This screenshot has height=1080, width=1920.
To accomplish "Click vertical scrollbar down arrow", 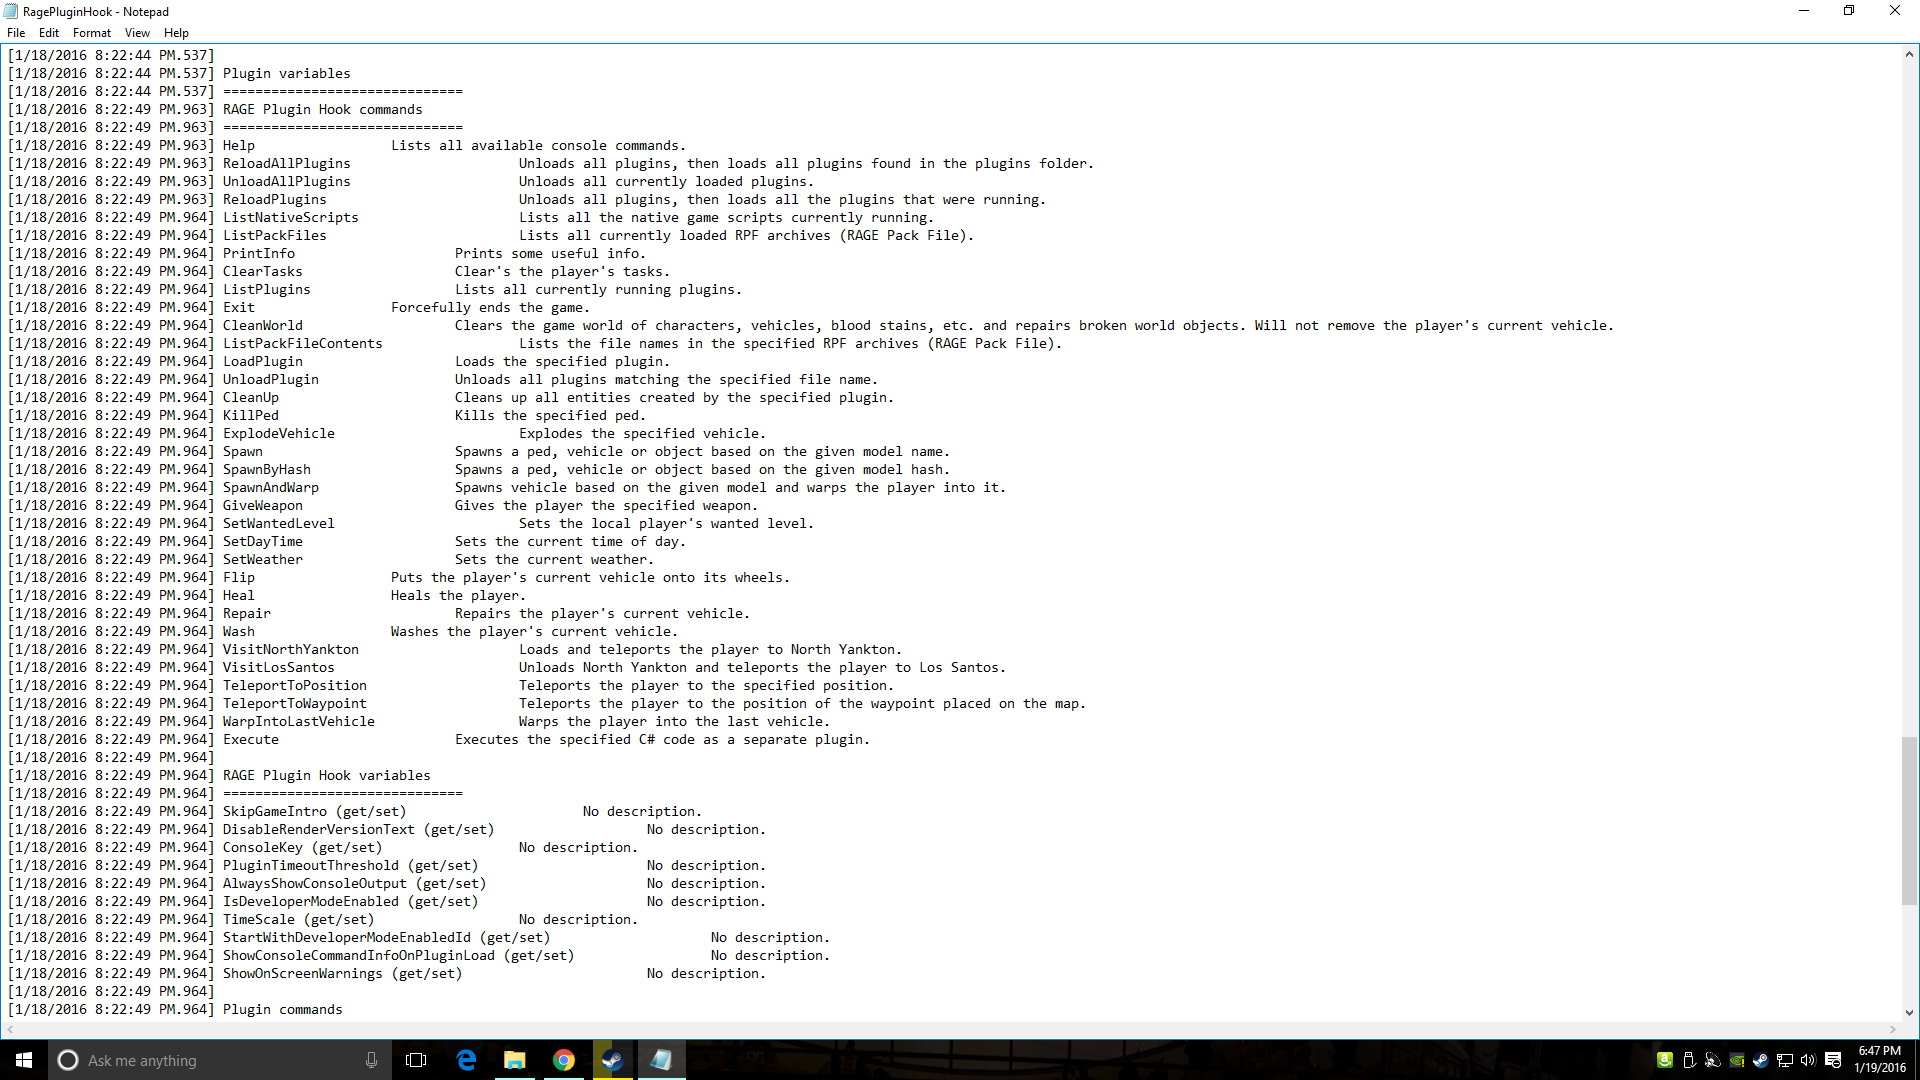I will click(1909, 1012).
